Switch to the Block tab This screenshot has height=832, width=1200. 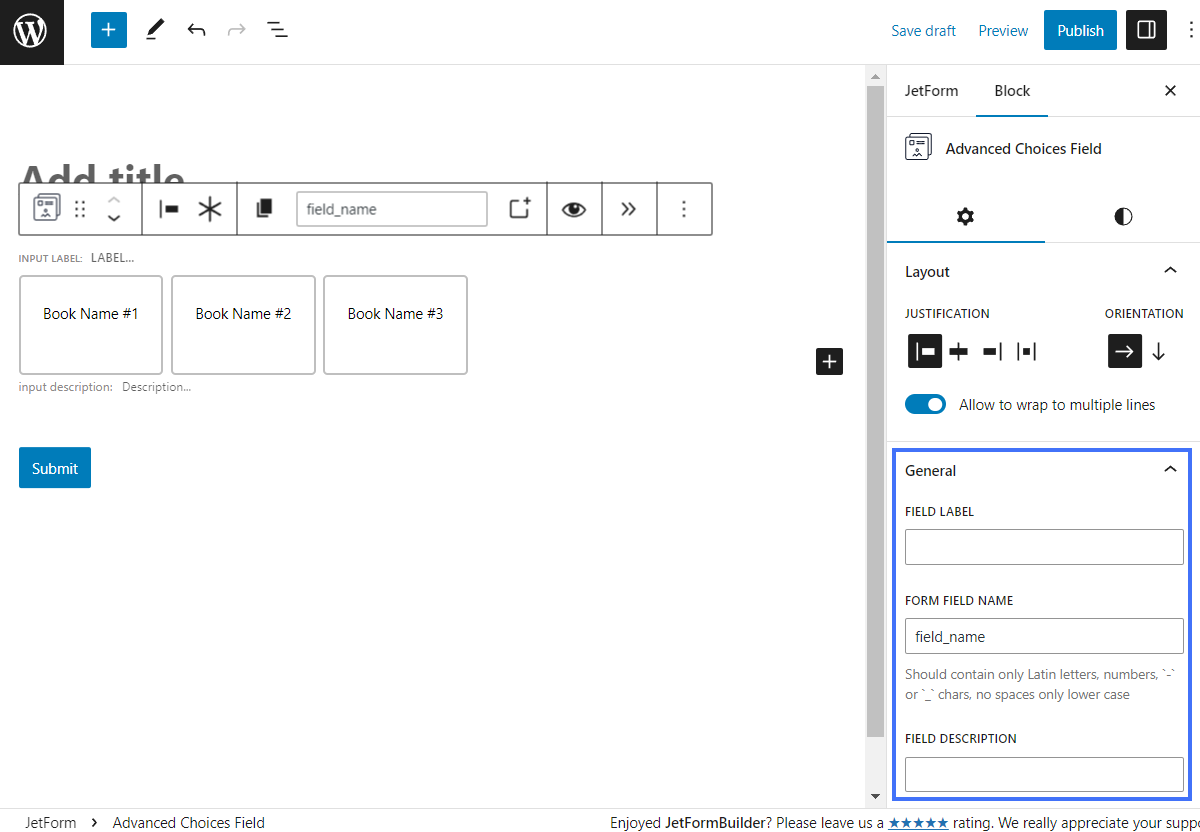coord(1012,91)
